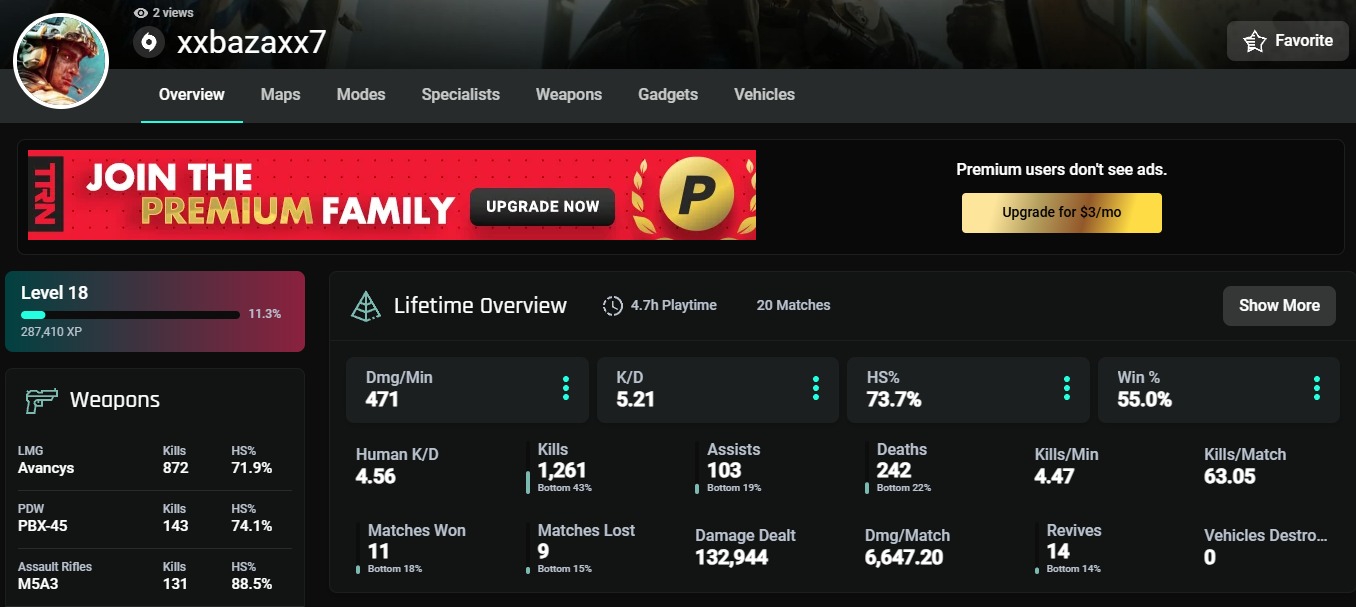Click the 11.3% level progress value

coord(265,314)
